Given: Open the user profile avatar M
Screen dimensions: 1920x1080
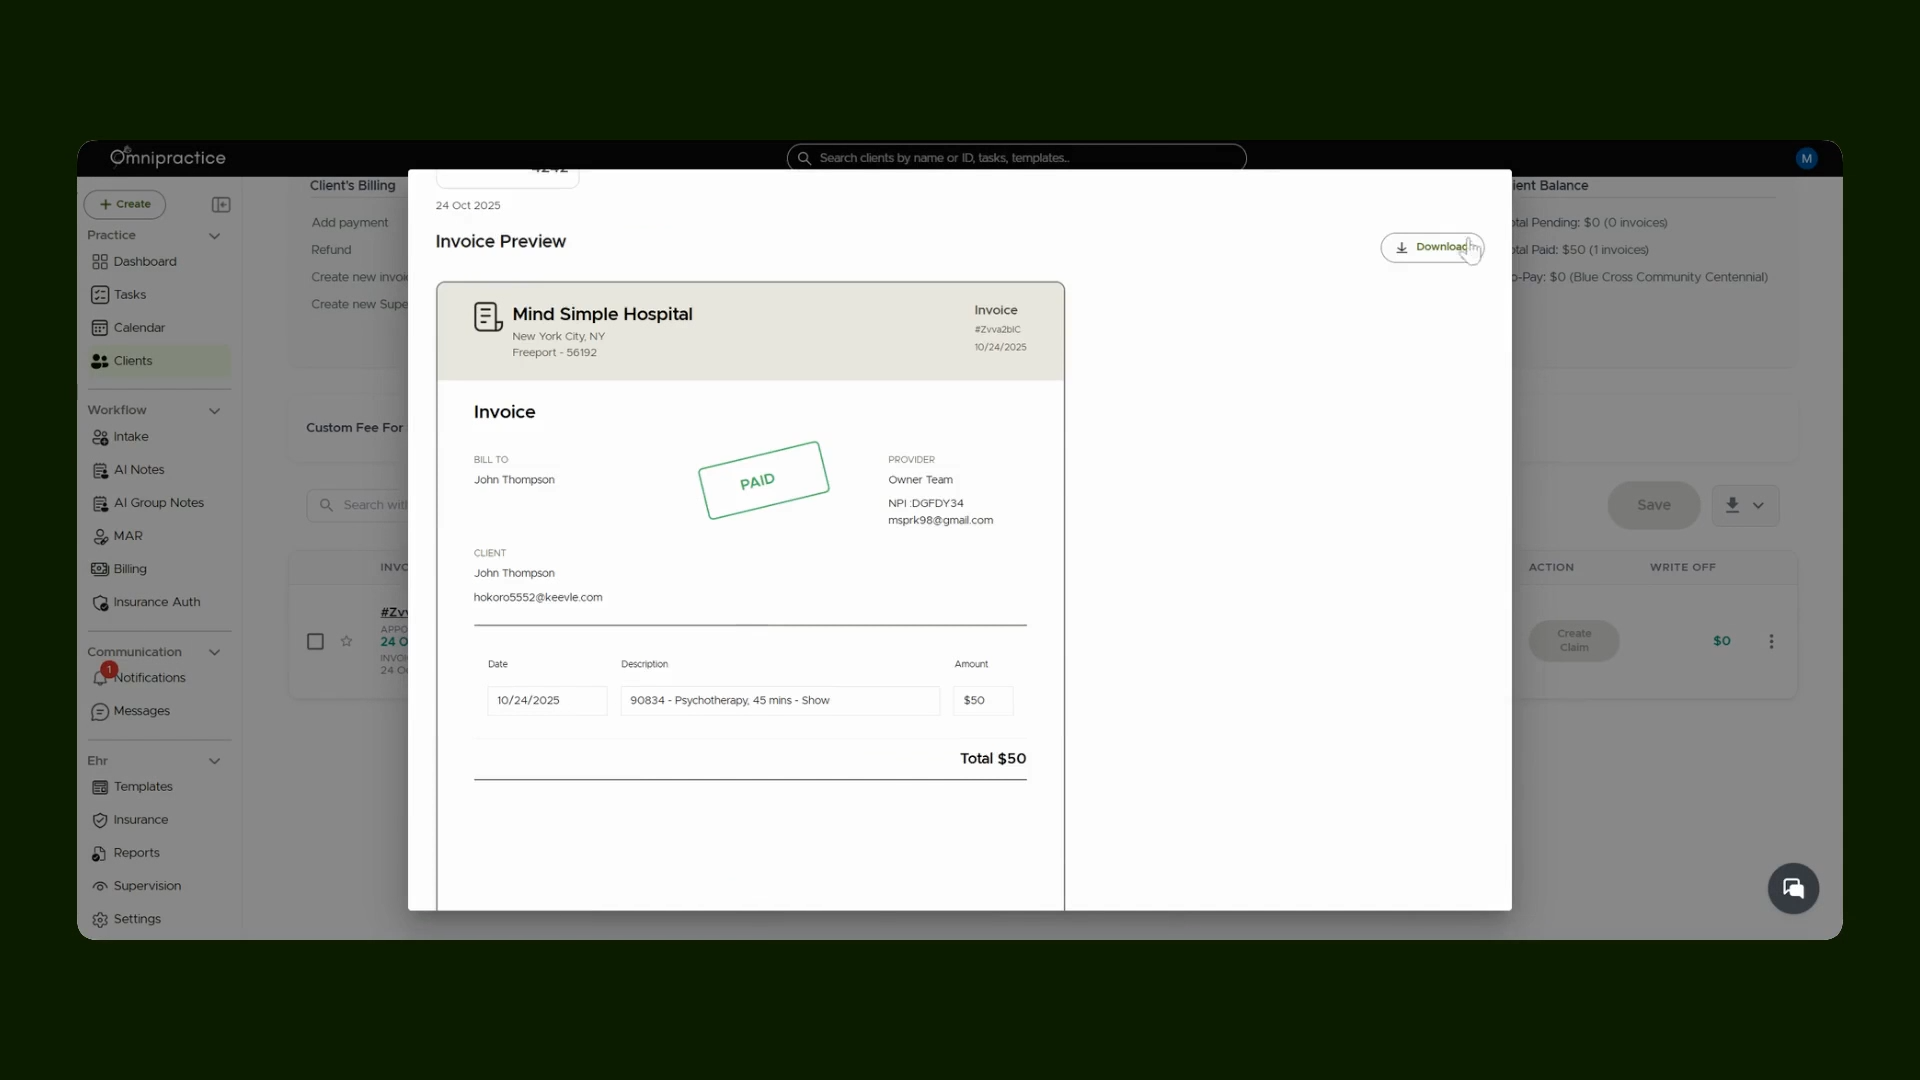Looking at the screenshot, I should pyautogui.click(x=1806, y=158).
